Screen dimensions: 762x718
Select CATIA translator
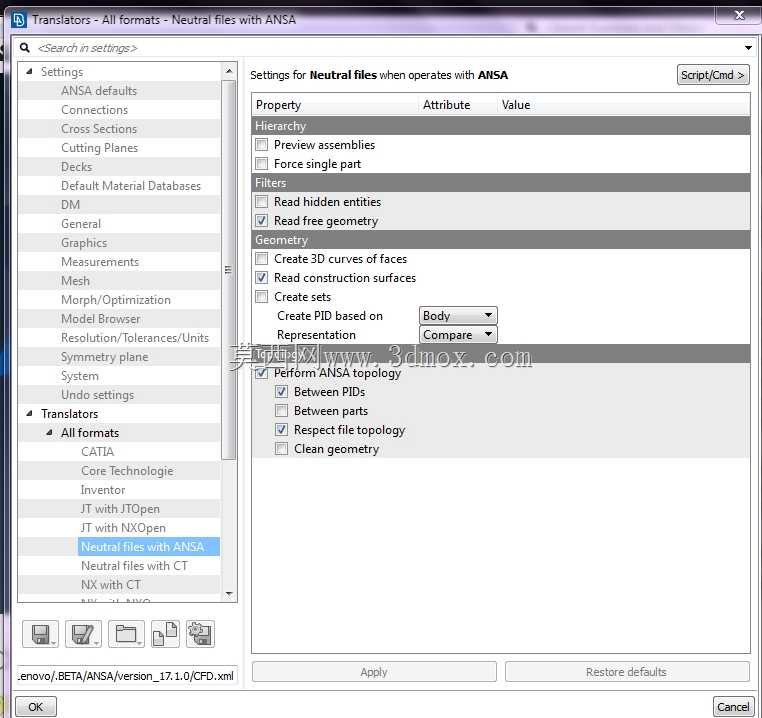98,452
